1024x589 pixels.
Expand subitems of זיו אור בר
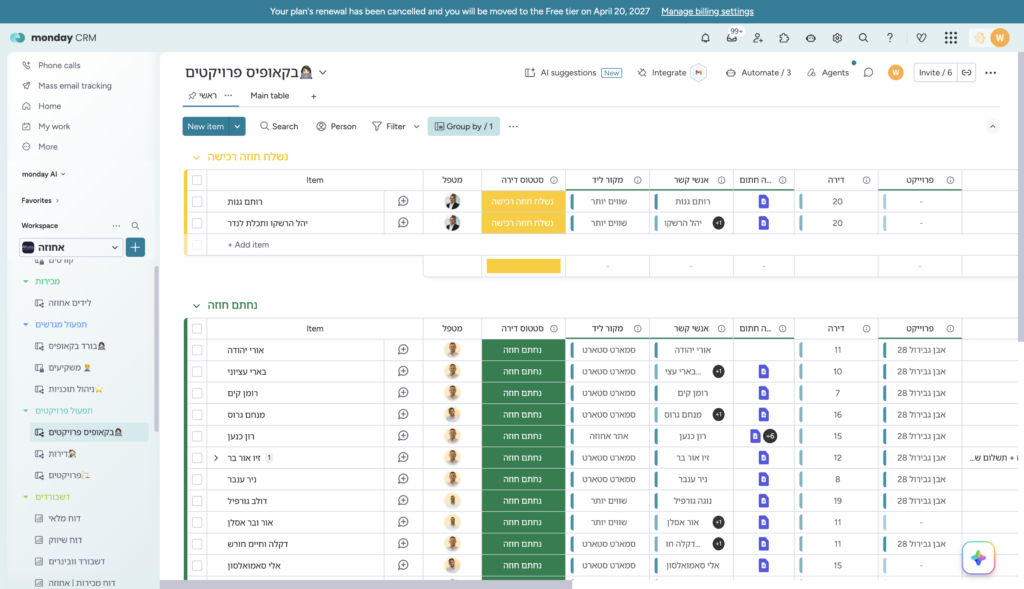(216, 458)
